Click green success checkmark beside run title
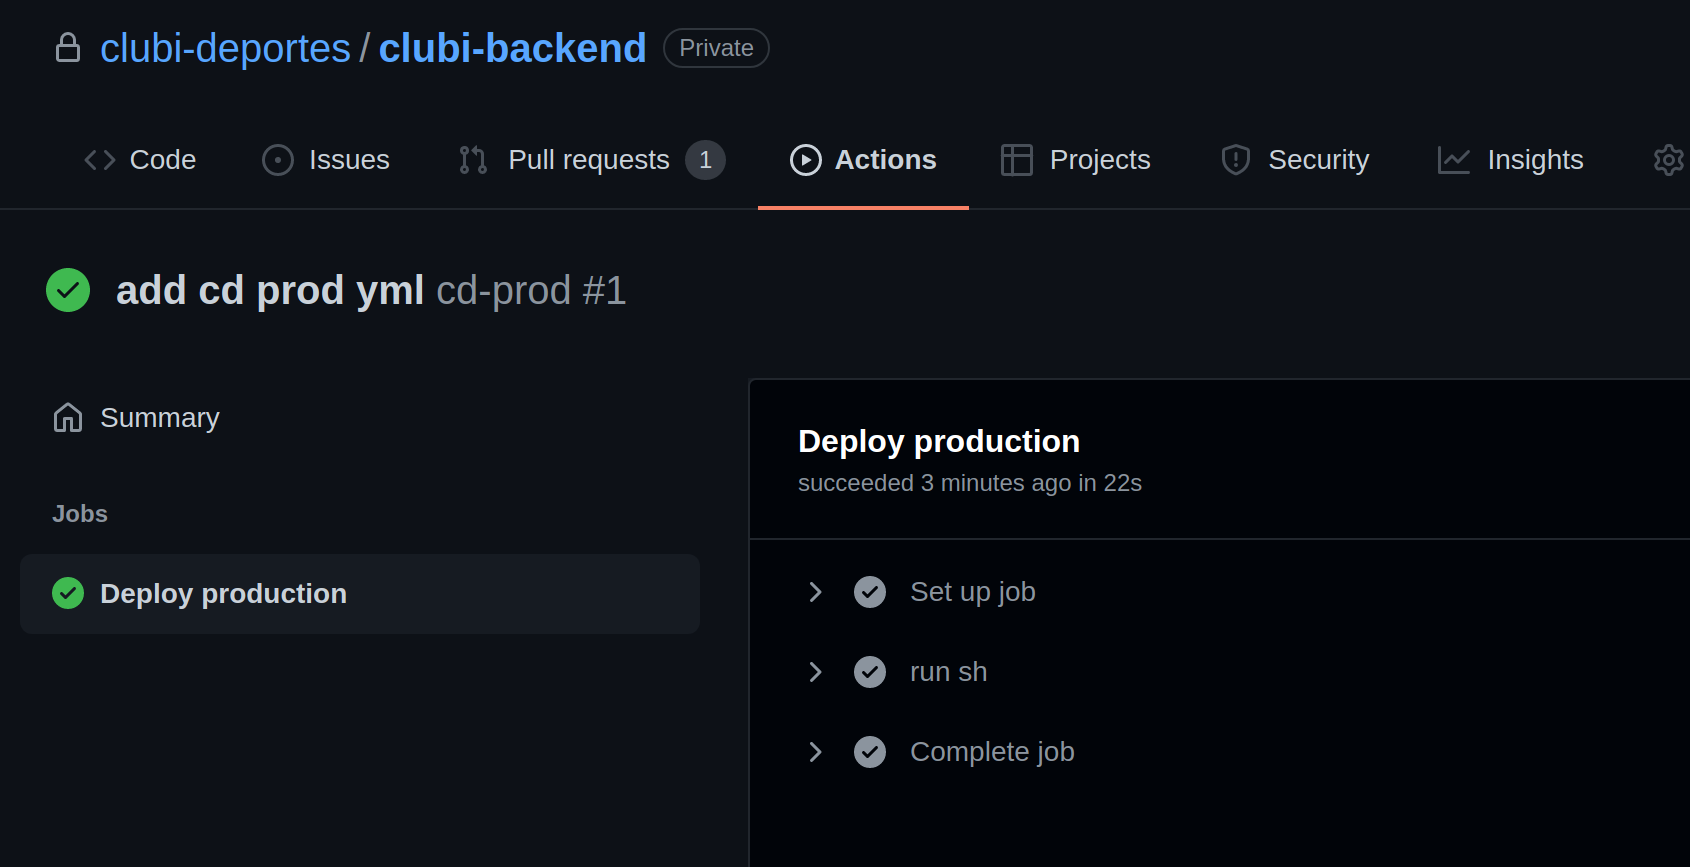This screenshot has width=1690, height=867. [x=68, y=290]
